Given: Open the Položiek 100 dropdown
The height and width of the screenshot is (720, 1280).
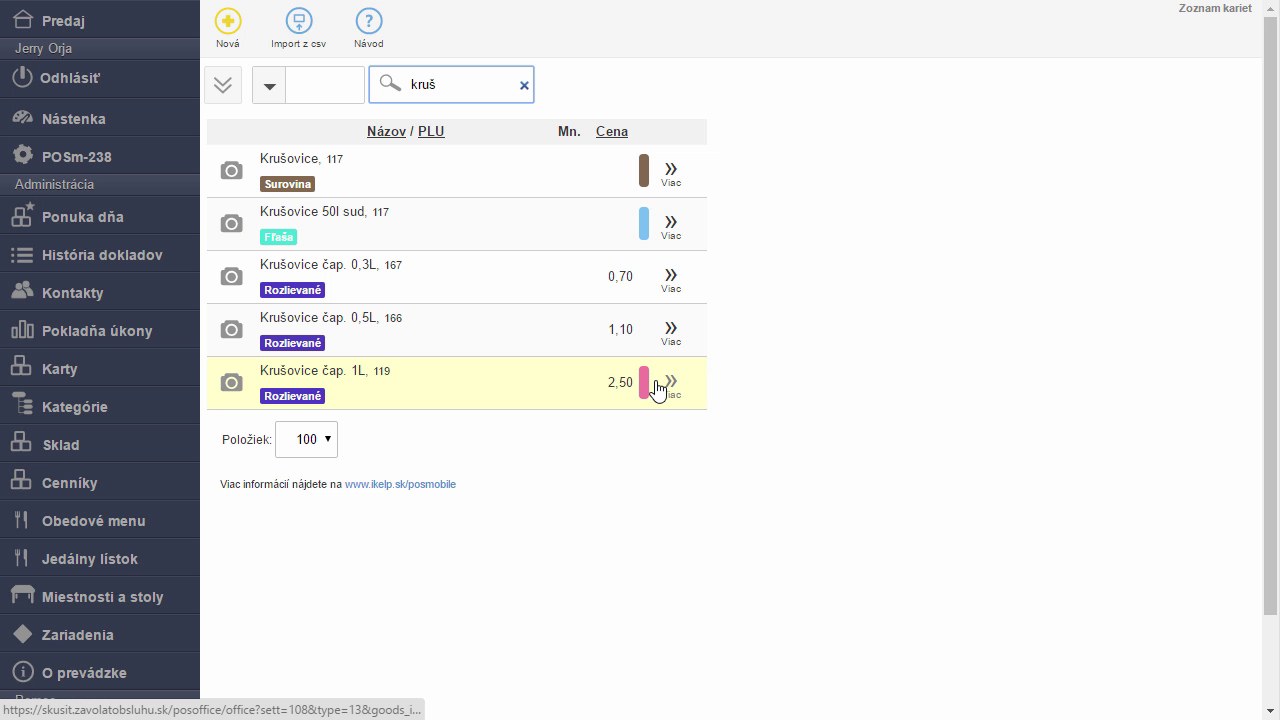Looking at the screenshot, I should (306, 439).
